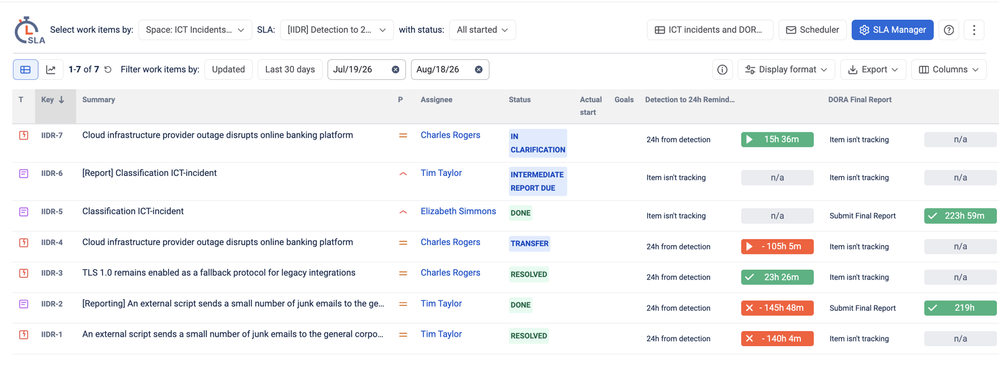Click the IIDR-4 incident type icon
The height and width of the screenshot is (368, 999).
click(x=24, y=242)
